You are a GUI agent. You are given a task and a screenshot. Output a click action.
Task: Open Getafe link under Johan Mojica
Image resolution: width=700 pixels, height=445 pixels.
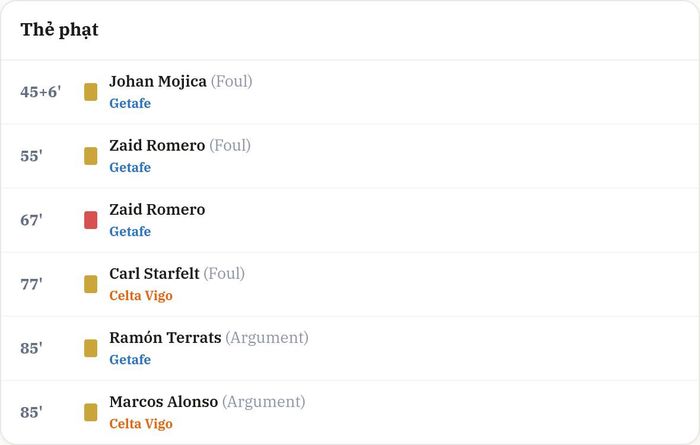[130, 104]
